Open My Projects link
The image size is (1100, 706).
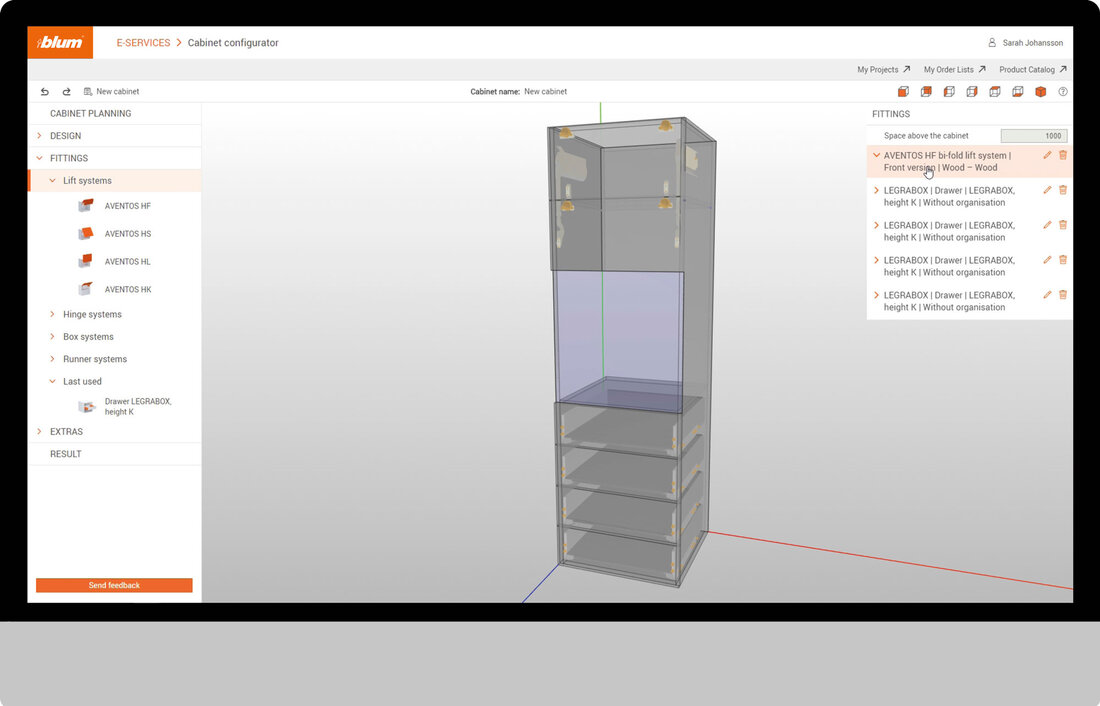point(883,69)
